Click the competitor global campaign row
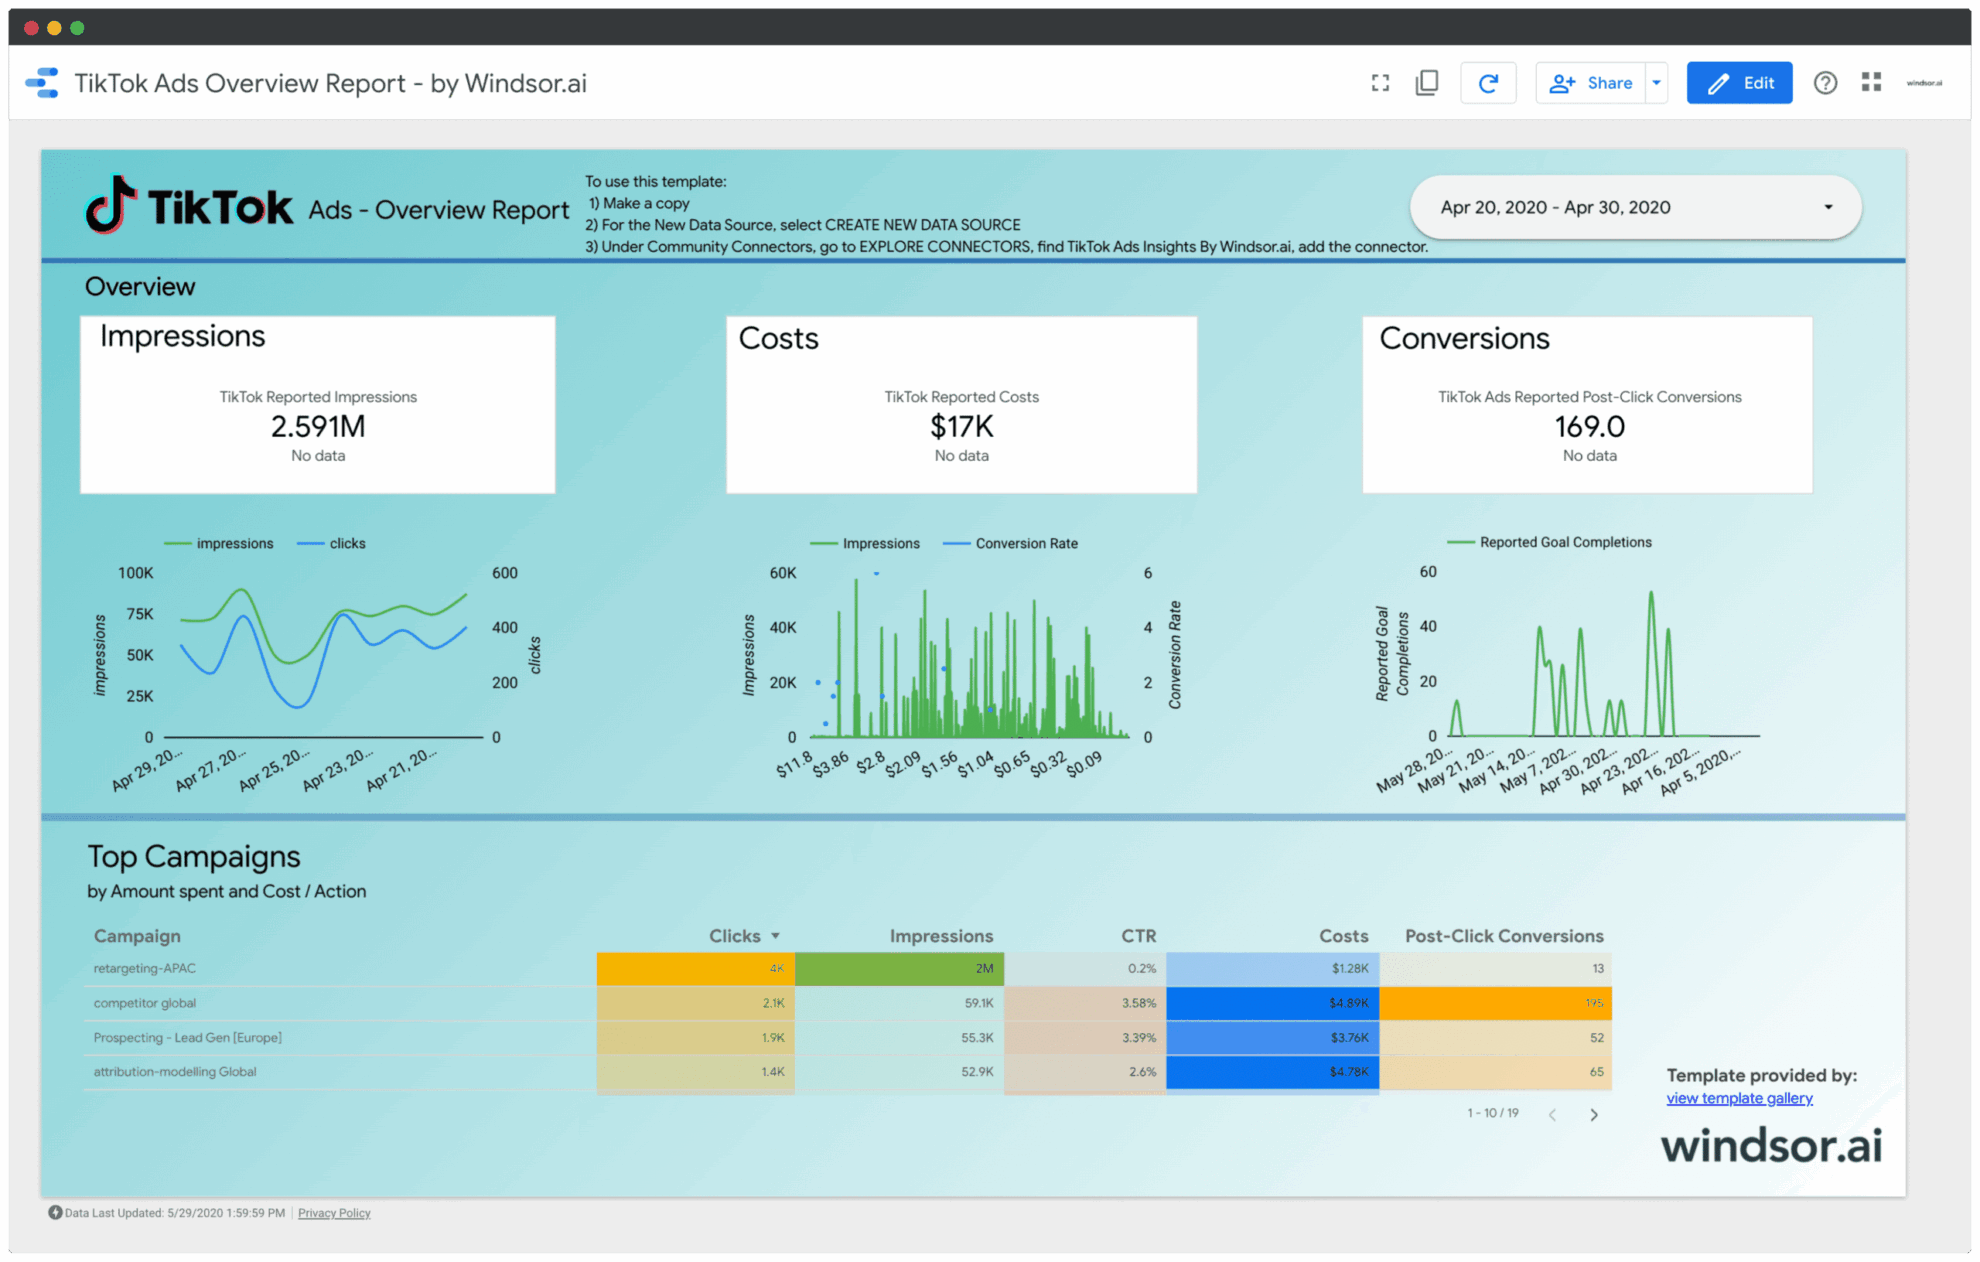The height and width of the screenshot is (1262, 1980). [x=145, y=1003]
